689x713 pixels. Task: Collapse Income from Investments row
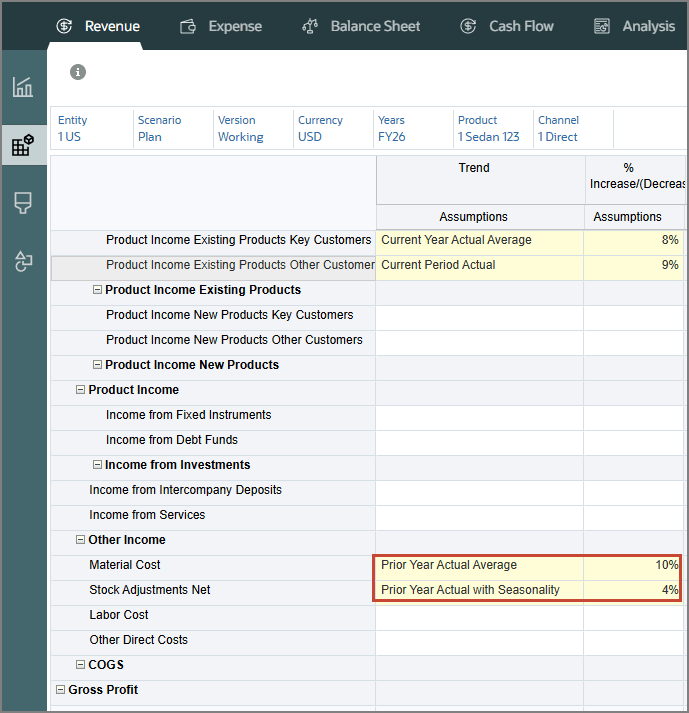click(97, 465)
